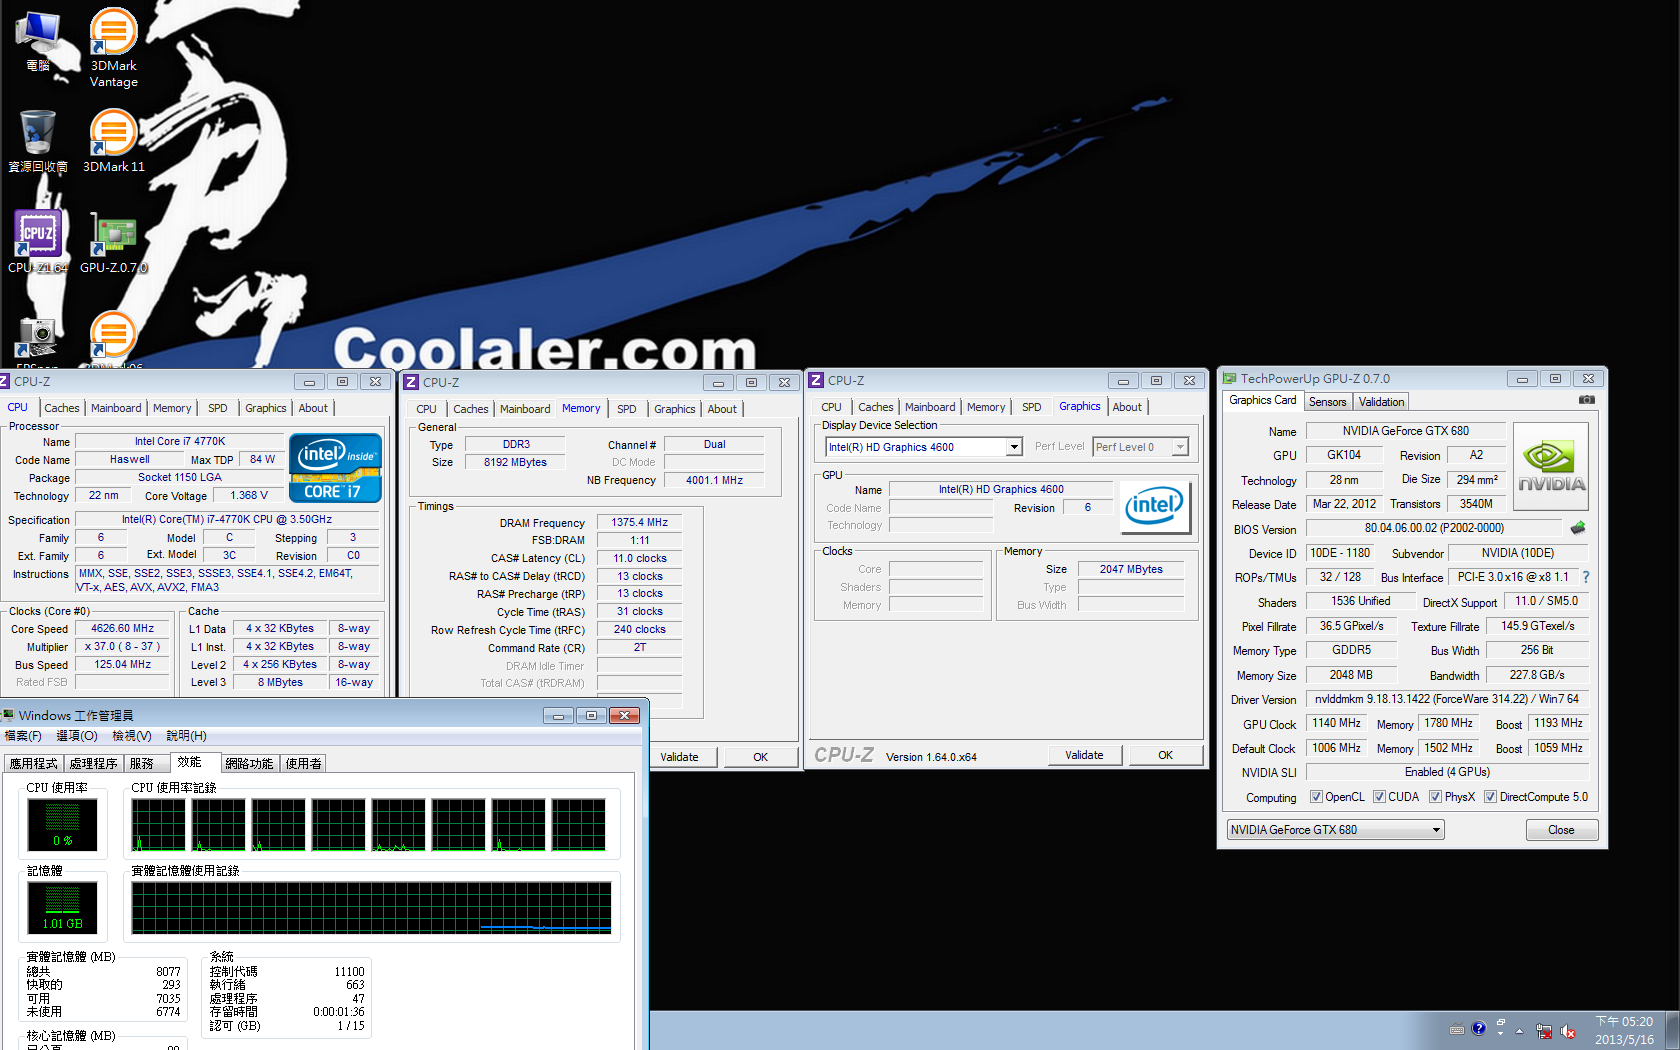Click the blue help icon in the tray
This screenshot has width=1680, height=1050.
tap(1479, 1028)
